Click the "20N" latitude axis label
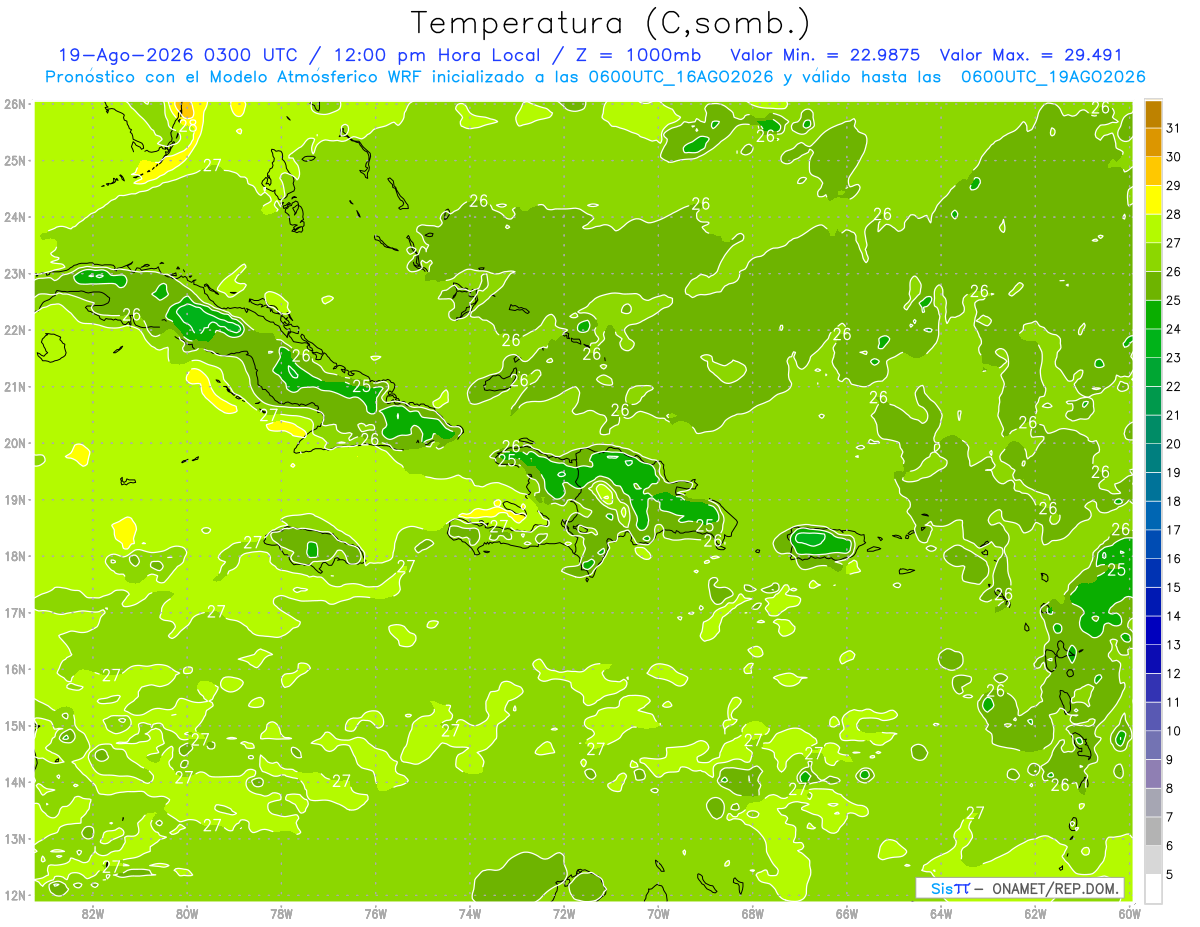Screen dimensions: 1200x927 [14, 443]
